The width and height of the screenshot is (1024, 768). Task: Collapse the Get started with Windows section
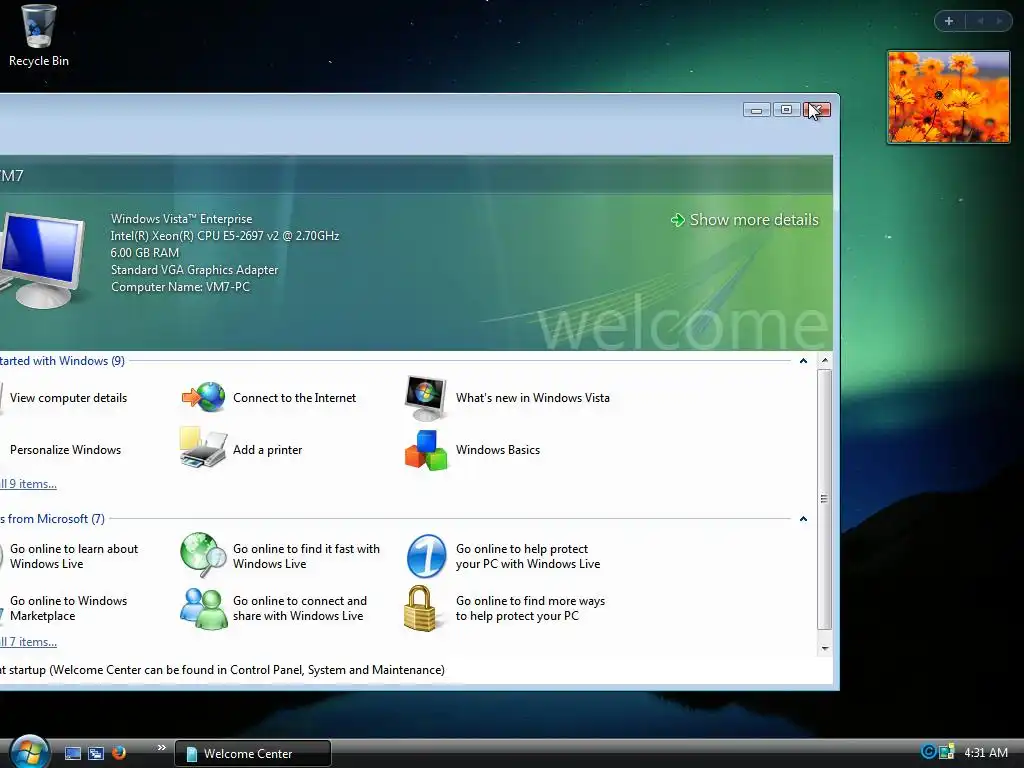click(803, 360)
